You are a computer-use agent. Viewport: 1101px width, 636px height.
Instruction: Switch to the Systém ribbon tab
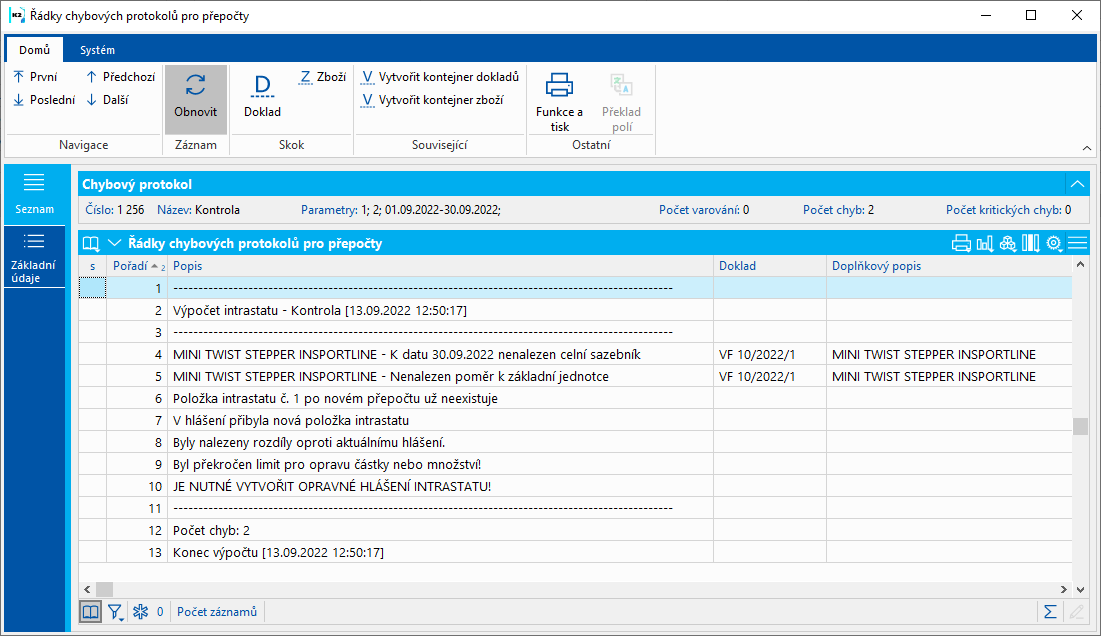pyautogui.click(x=97, y=50)
